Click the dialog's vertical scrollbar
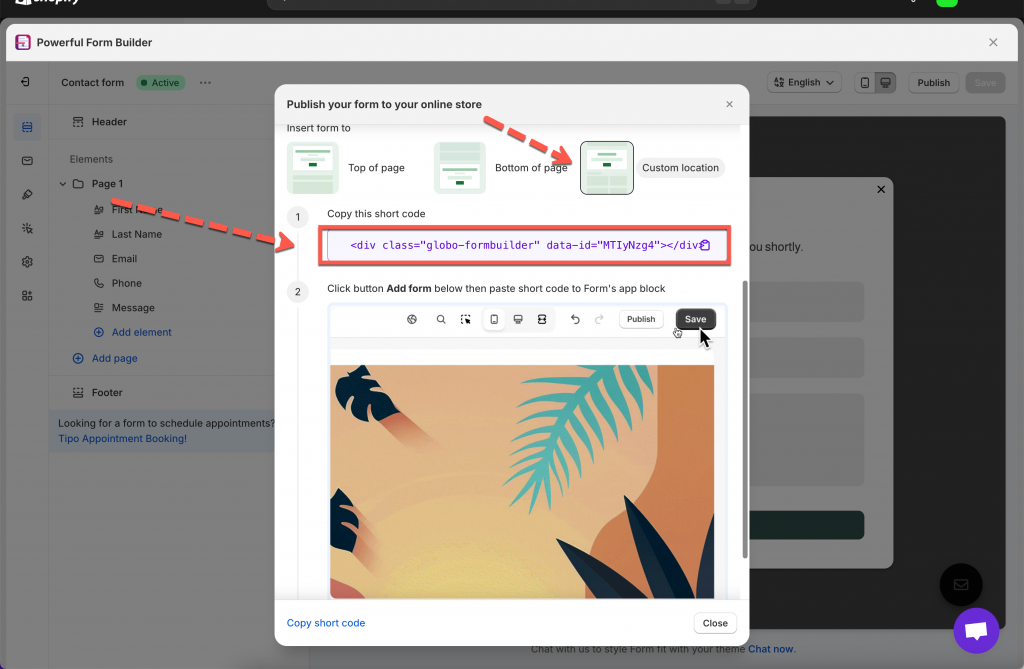The width and height of the screenshot is (1024, 669). 744,420
